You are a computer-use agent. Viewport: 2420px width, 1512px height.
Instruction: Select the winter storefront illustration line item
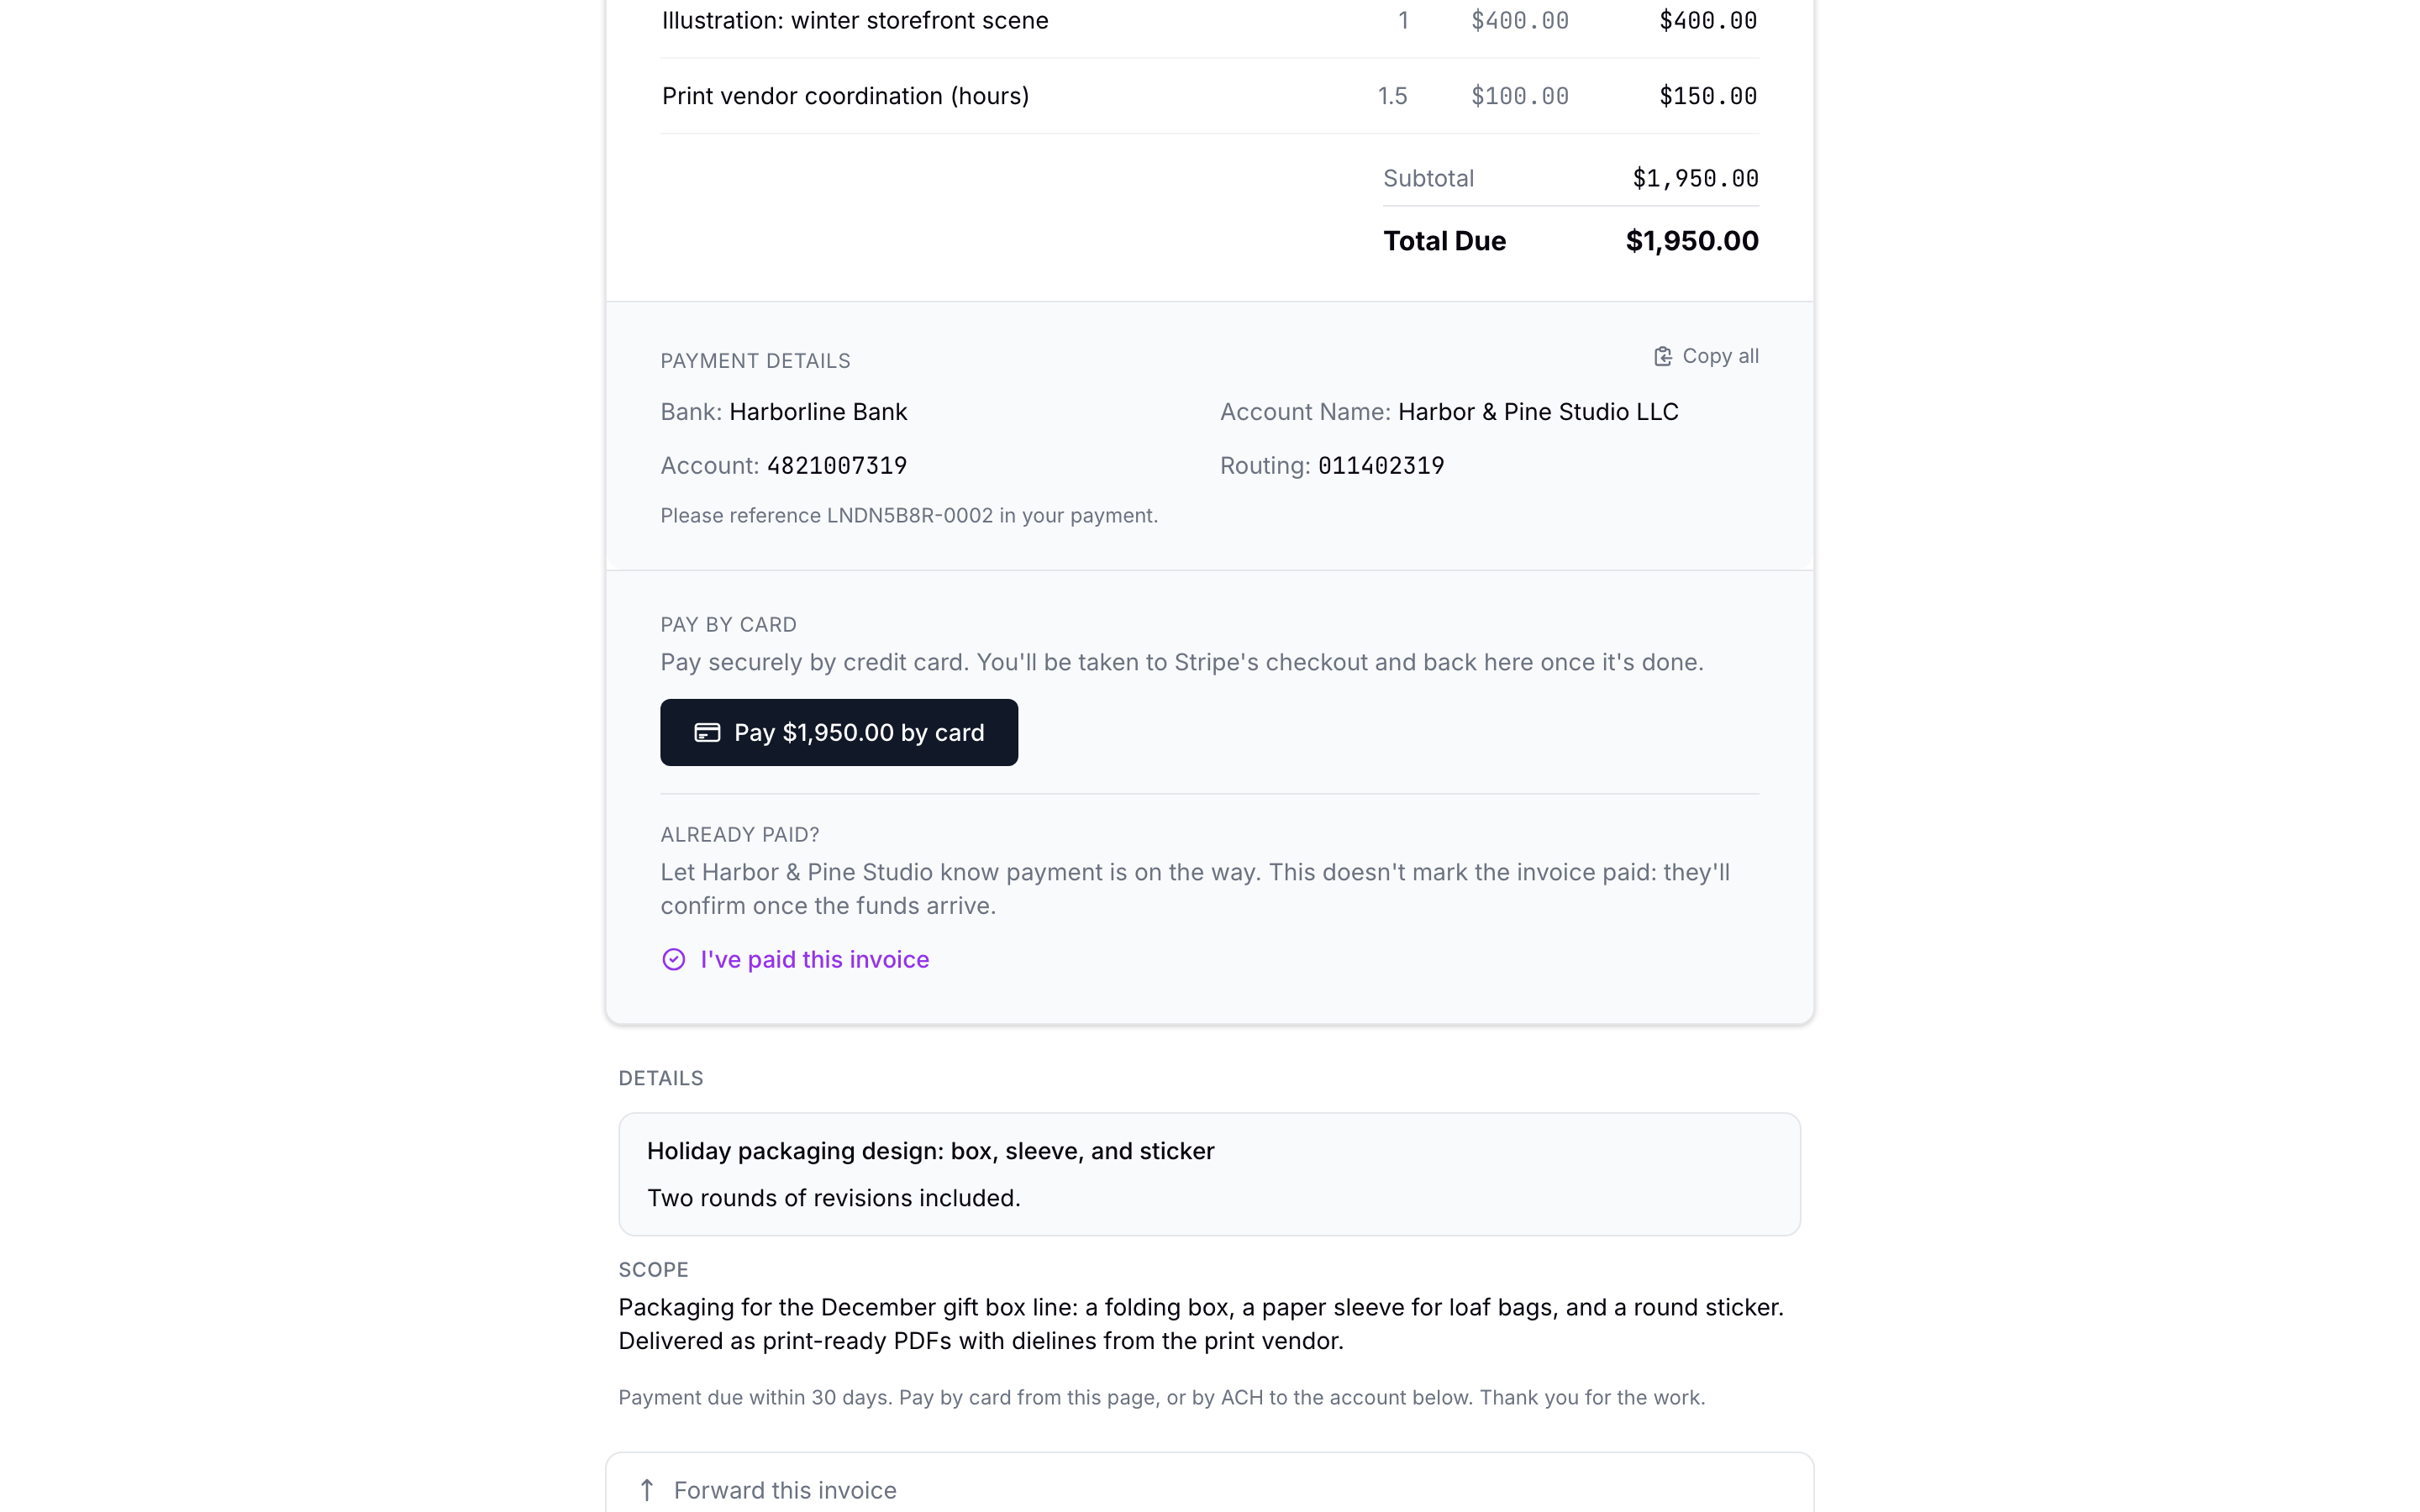1209,21
